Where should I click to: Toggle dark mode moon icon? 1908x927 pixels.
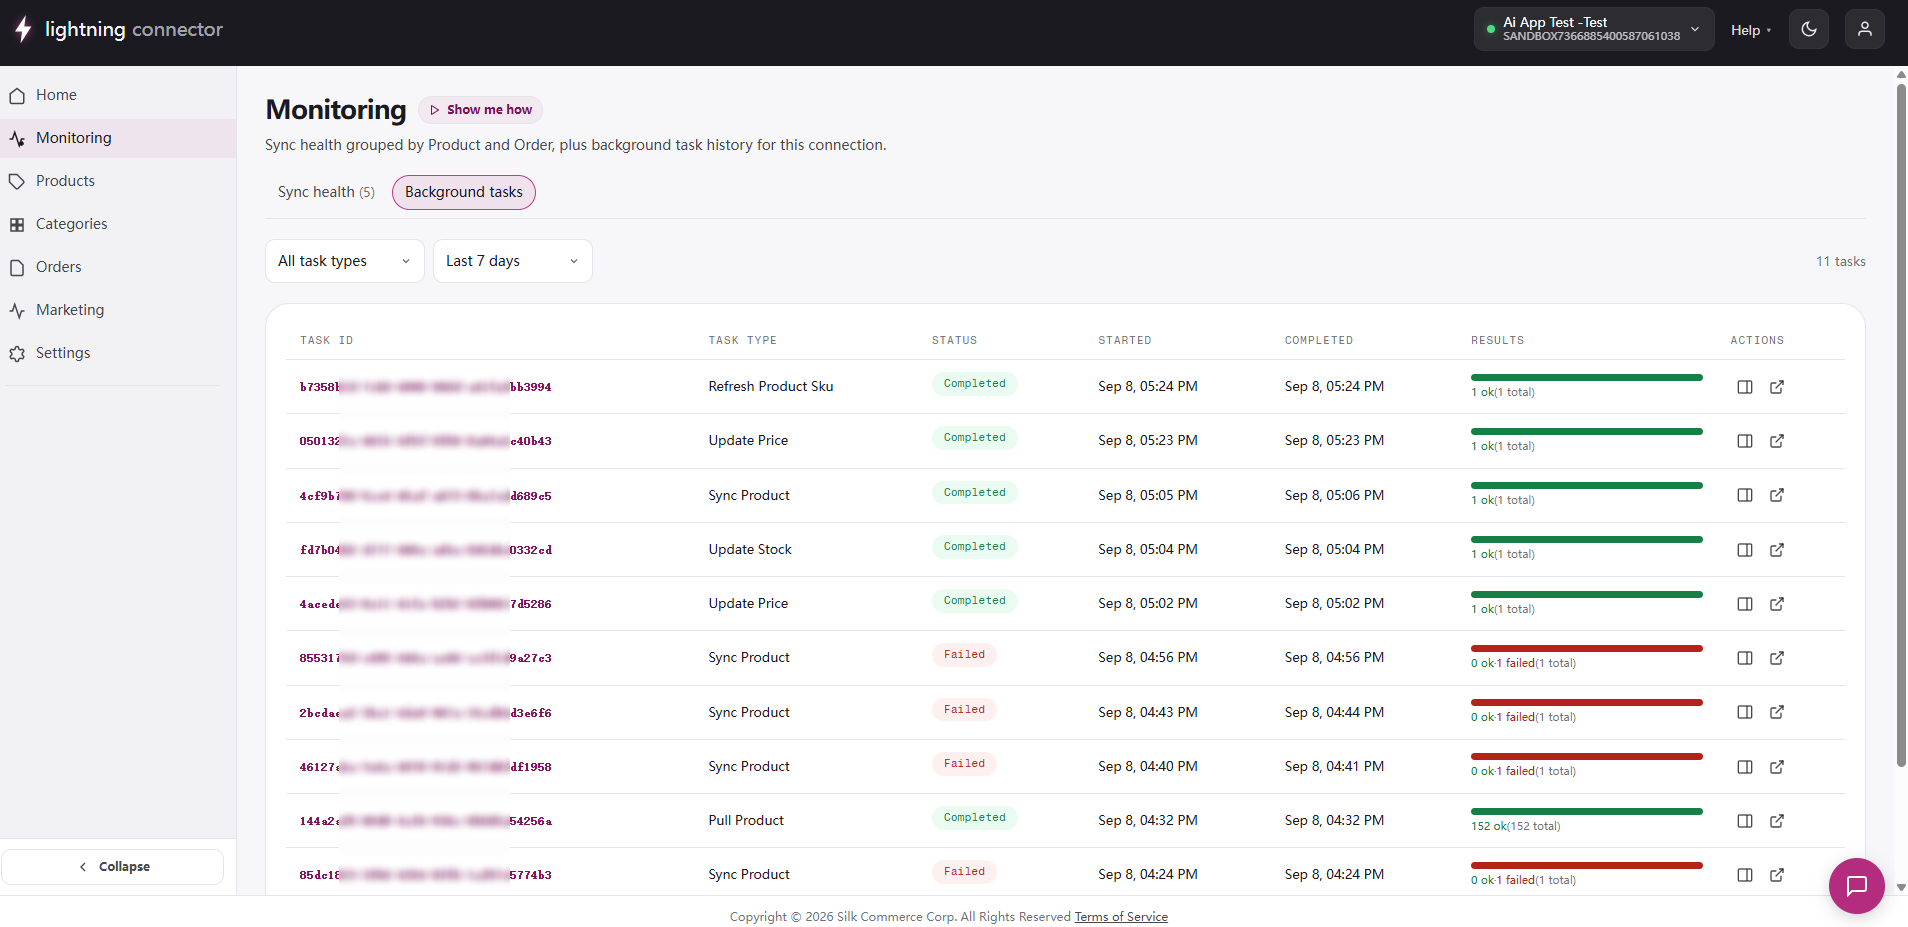point(1809,30)
